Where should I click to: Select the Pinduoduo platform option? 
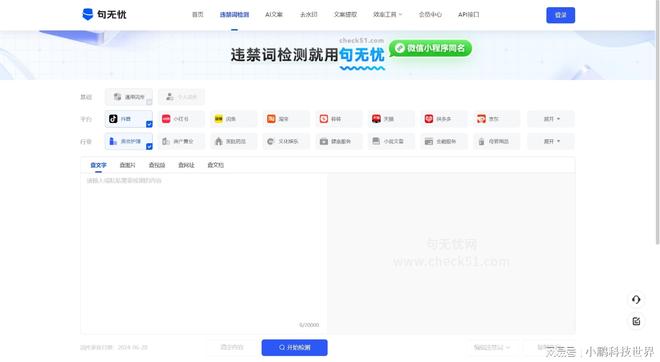[444, 119]
